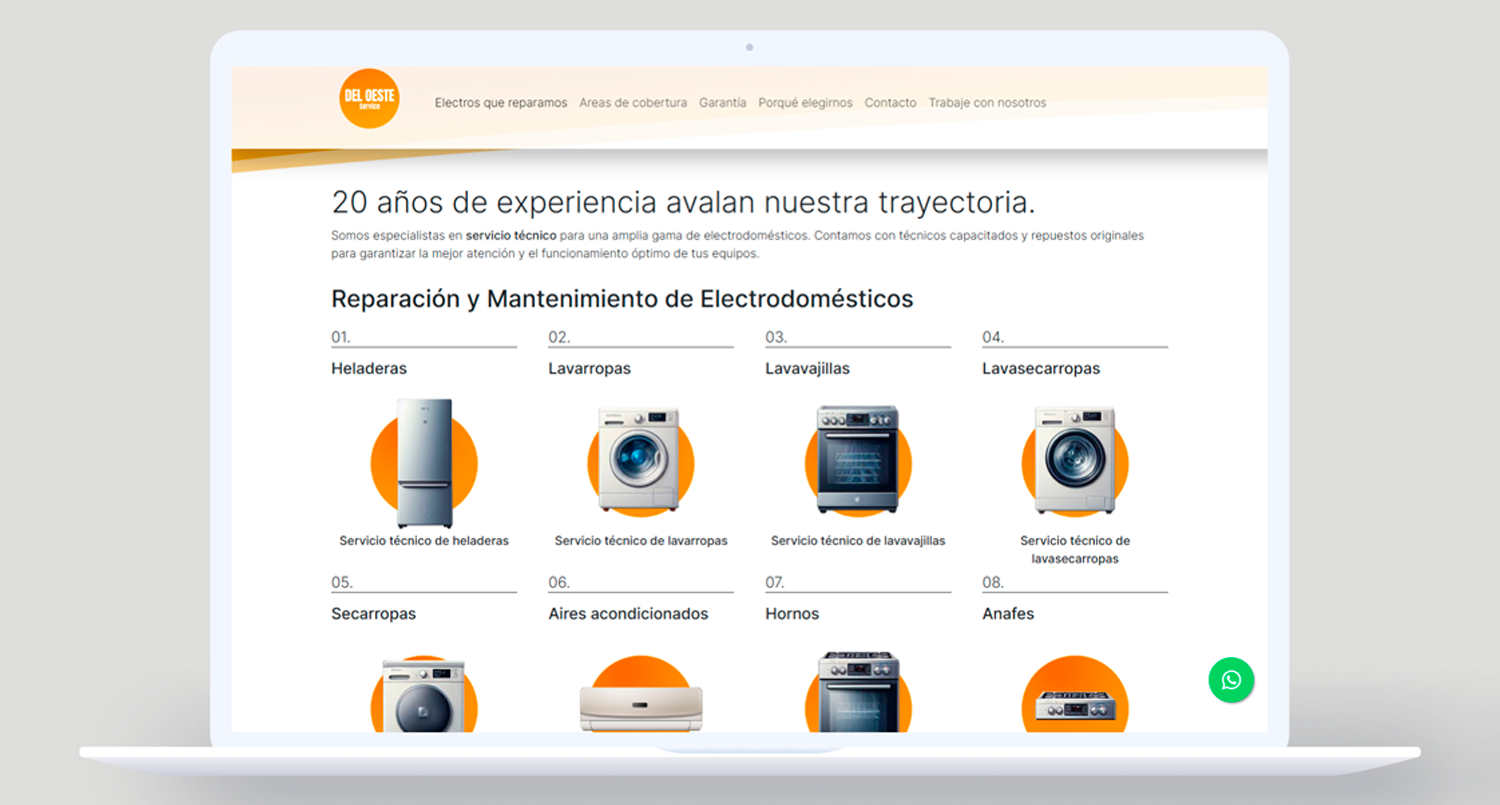Viewport: 1500px width, 805px height.
Task: Click the Heladeras refrigerator image
Action: [x=424, y=463]
